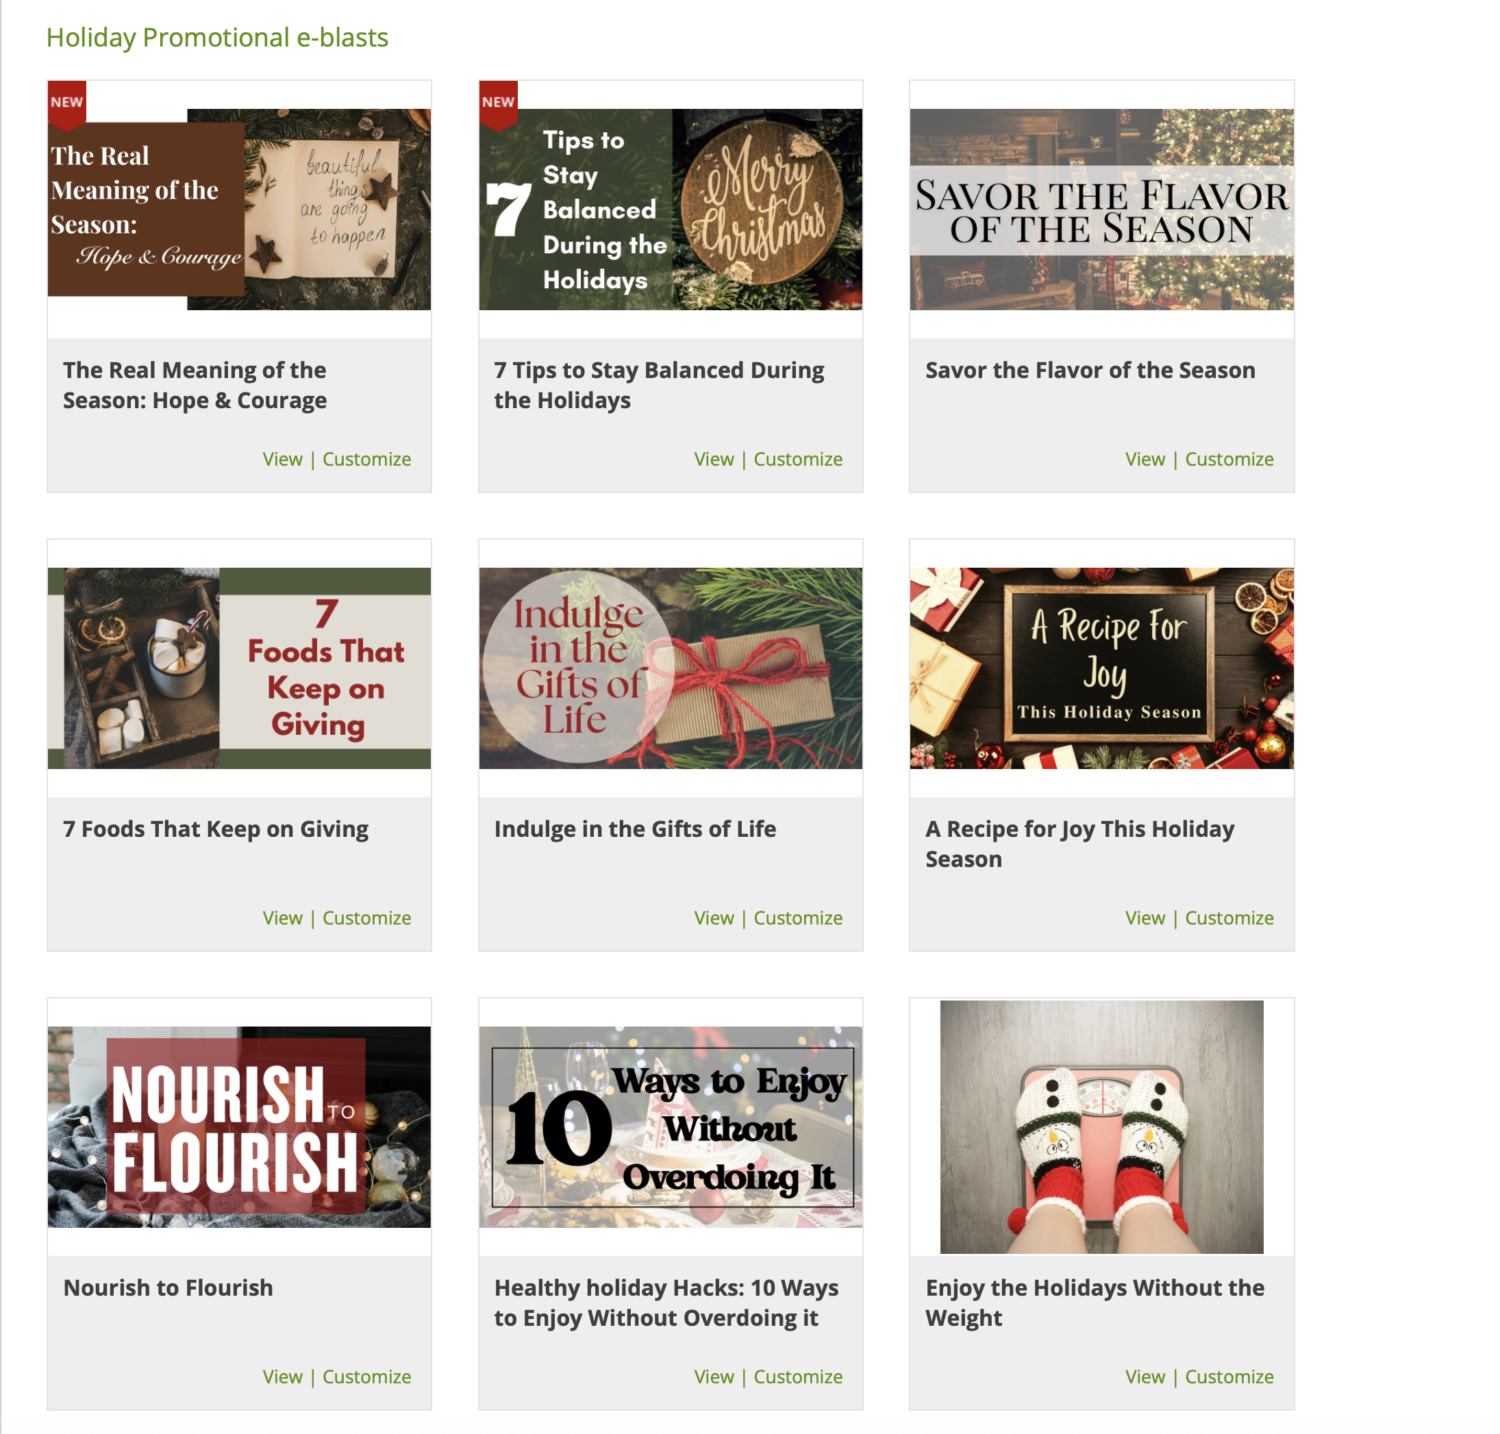Customize Enjoy the Holidays Without the Weight
This screenshot has height=1434, width=1500.
point(1229,1377)
